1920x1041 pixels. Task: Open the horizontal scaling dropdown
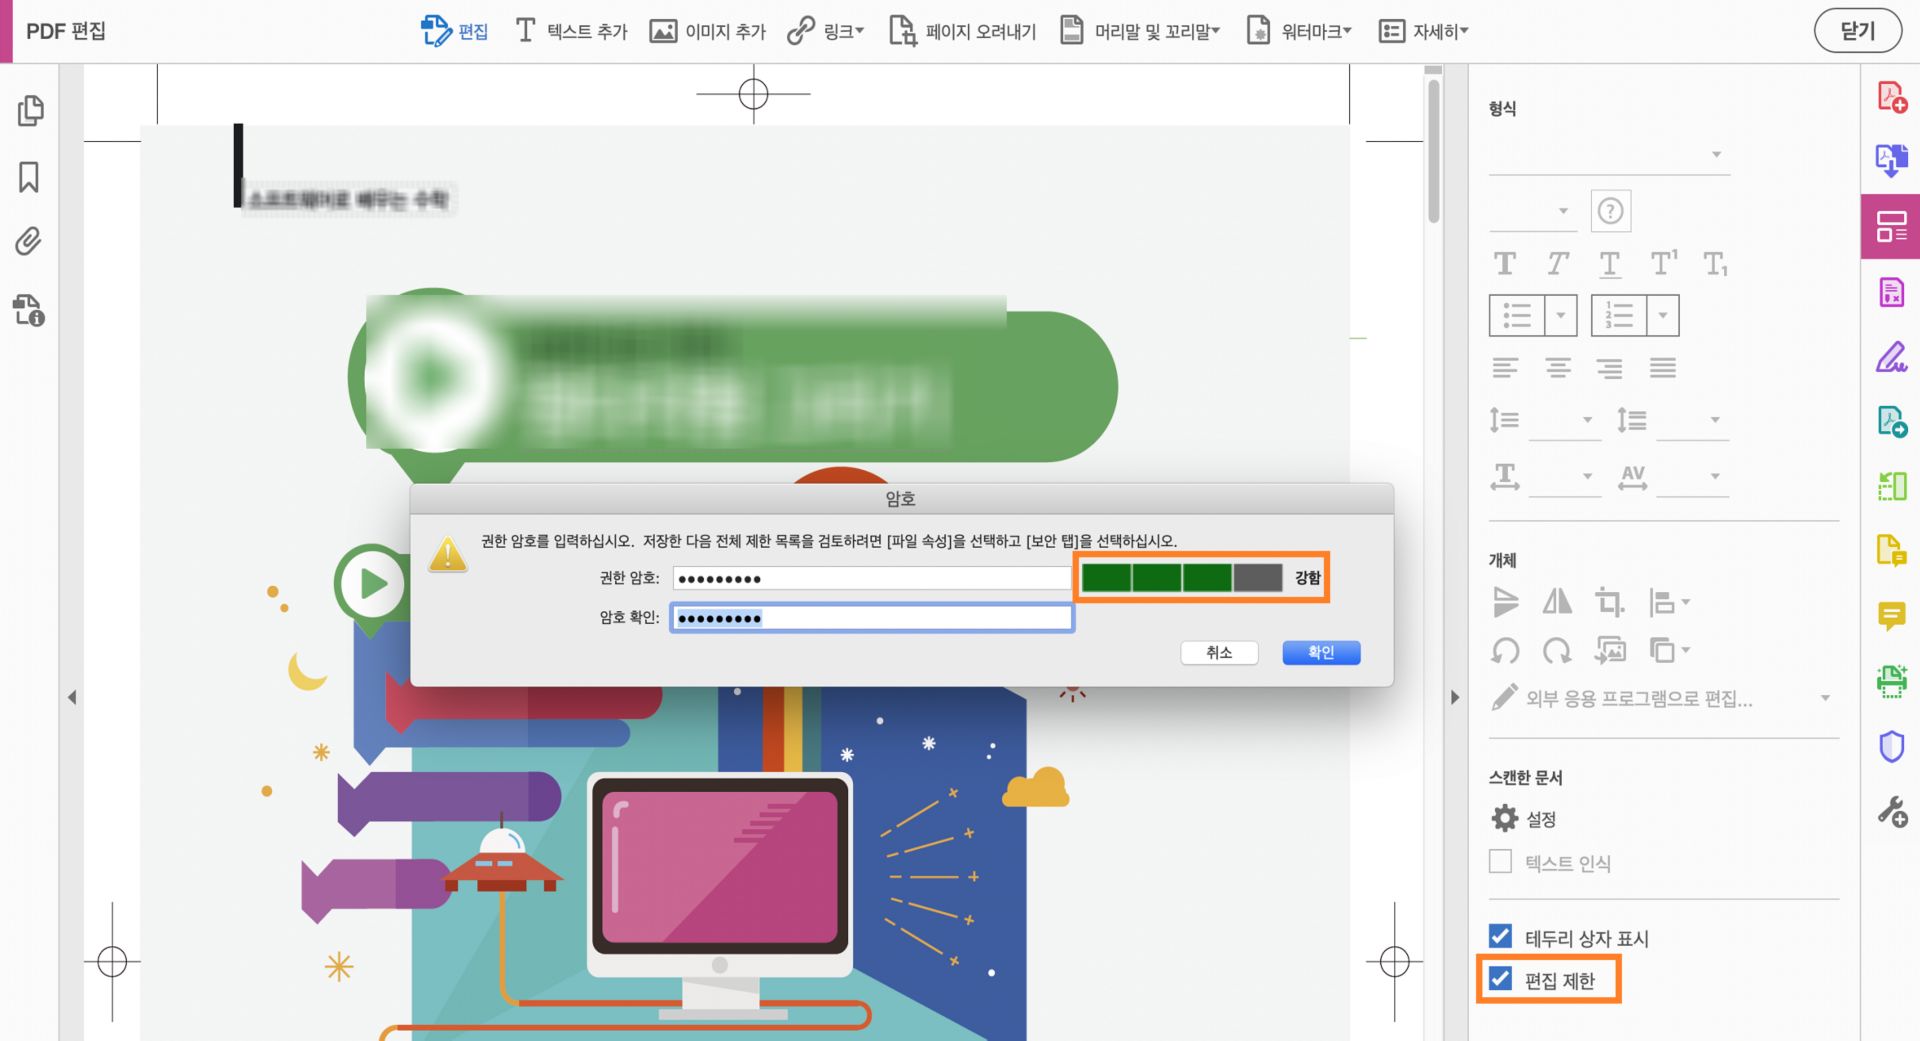click(1567, 476)
